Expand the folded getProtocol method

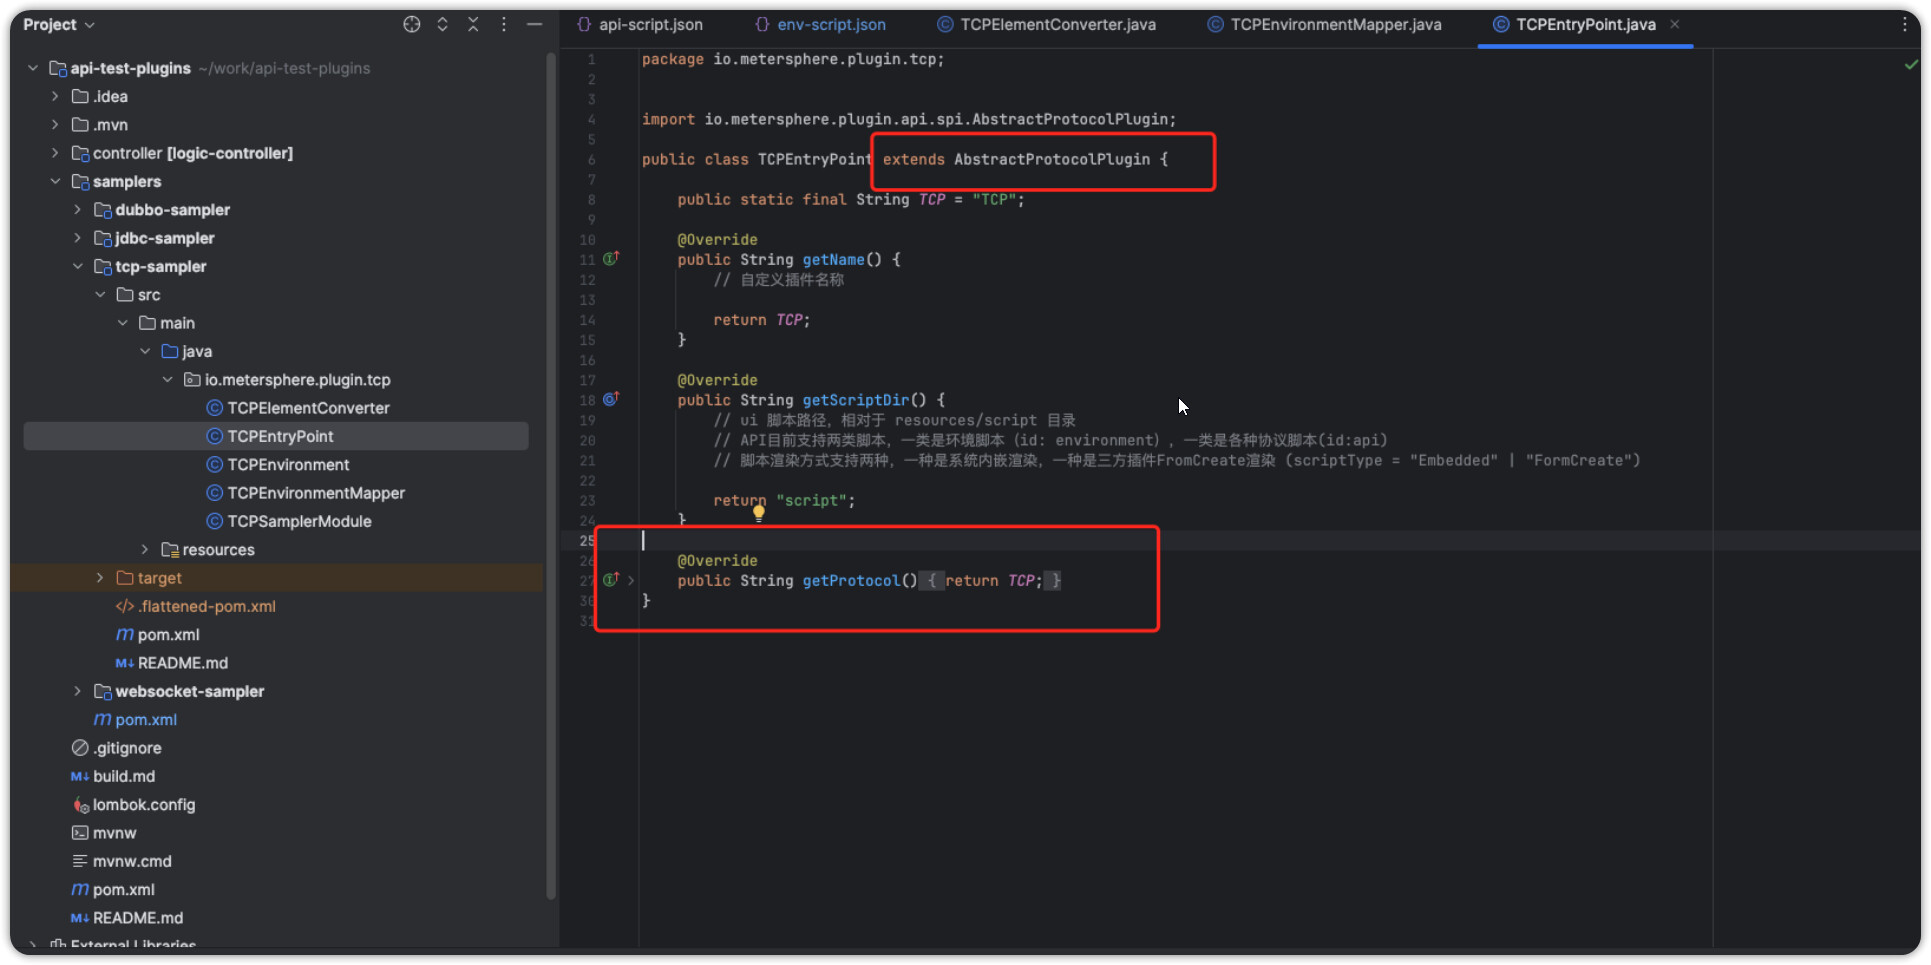[x=631, y=580]
